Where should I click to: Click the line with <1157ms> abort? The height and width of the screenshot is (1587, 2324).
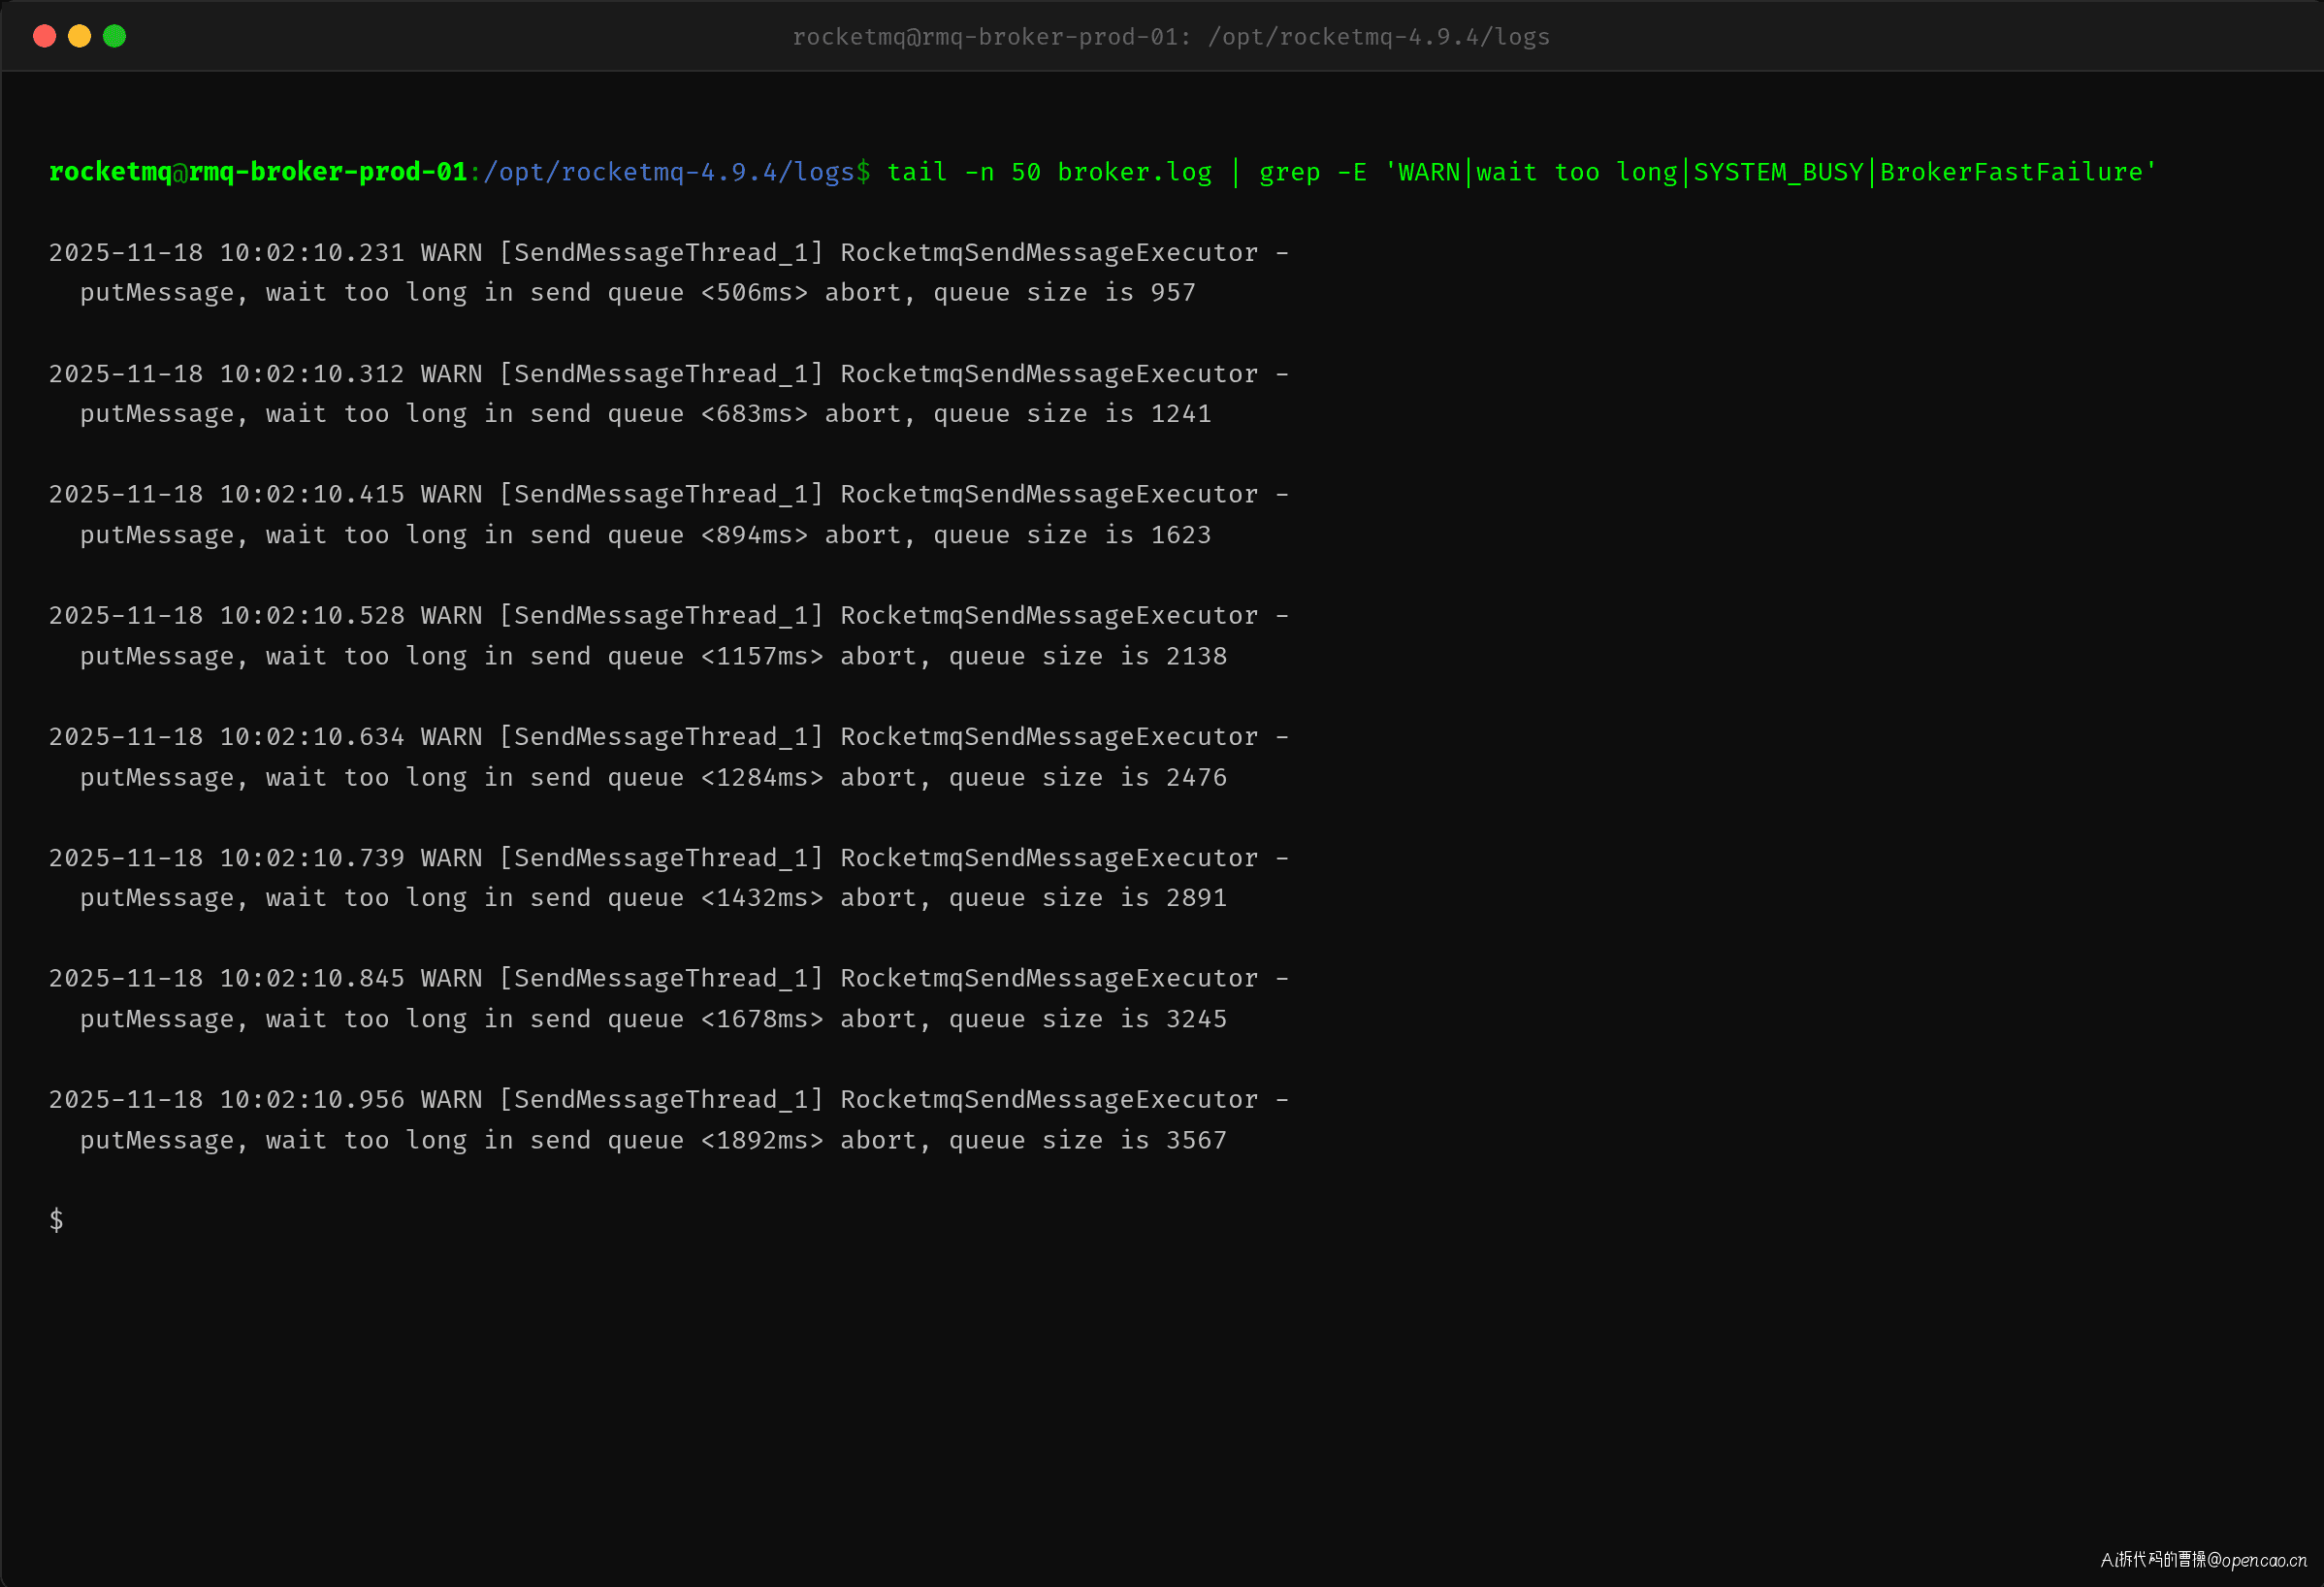pyautogui.click(x=654, y=656)
